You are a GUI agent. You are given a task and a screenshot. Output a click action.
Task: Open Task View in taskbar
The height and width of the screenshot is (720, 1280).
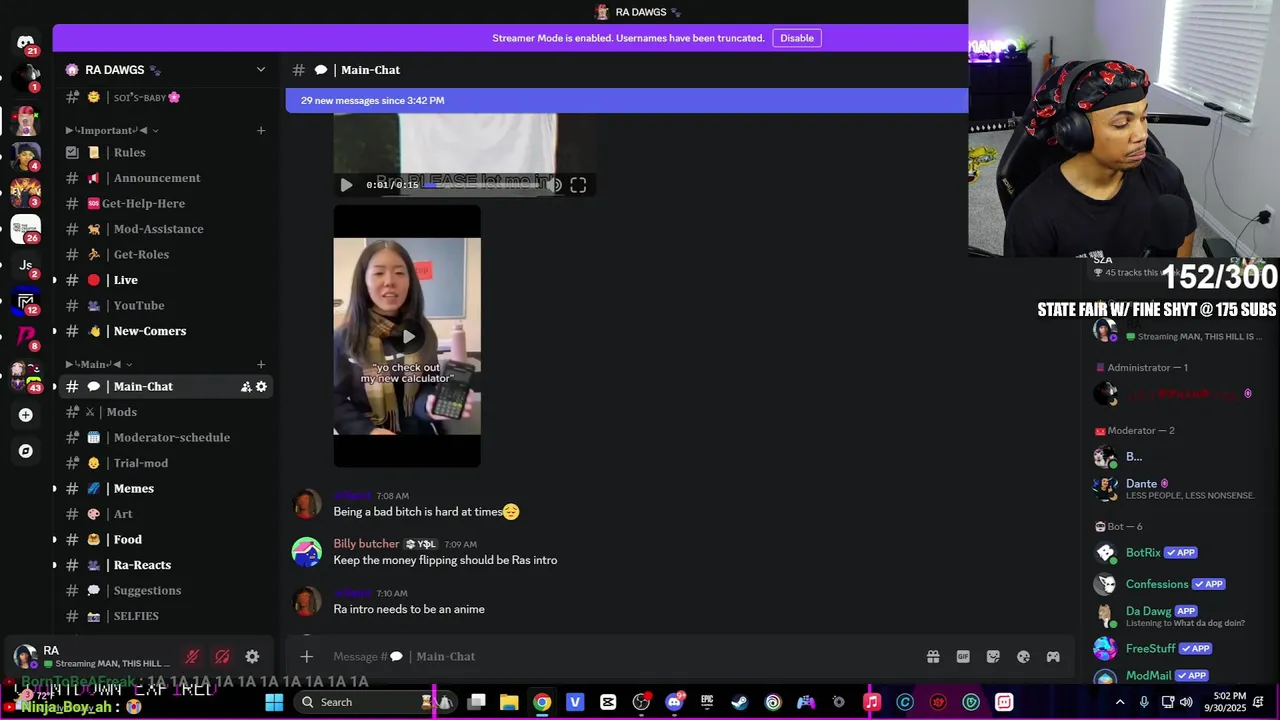(x=476, y=702)
